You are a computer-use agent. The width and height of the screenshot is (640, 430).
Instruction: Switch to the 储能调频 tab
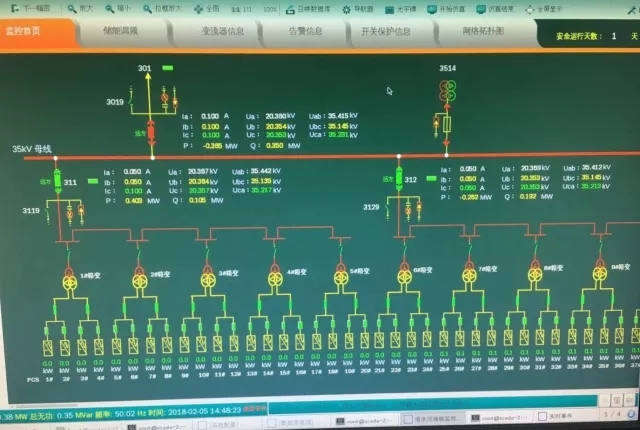click(120, 31)
